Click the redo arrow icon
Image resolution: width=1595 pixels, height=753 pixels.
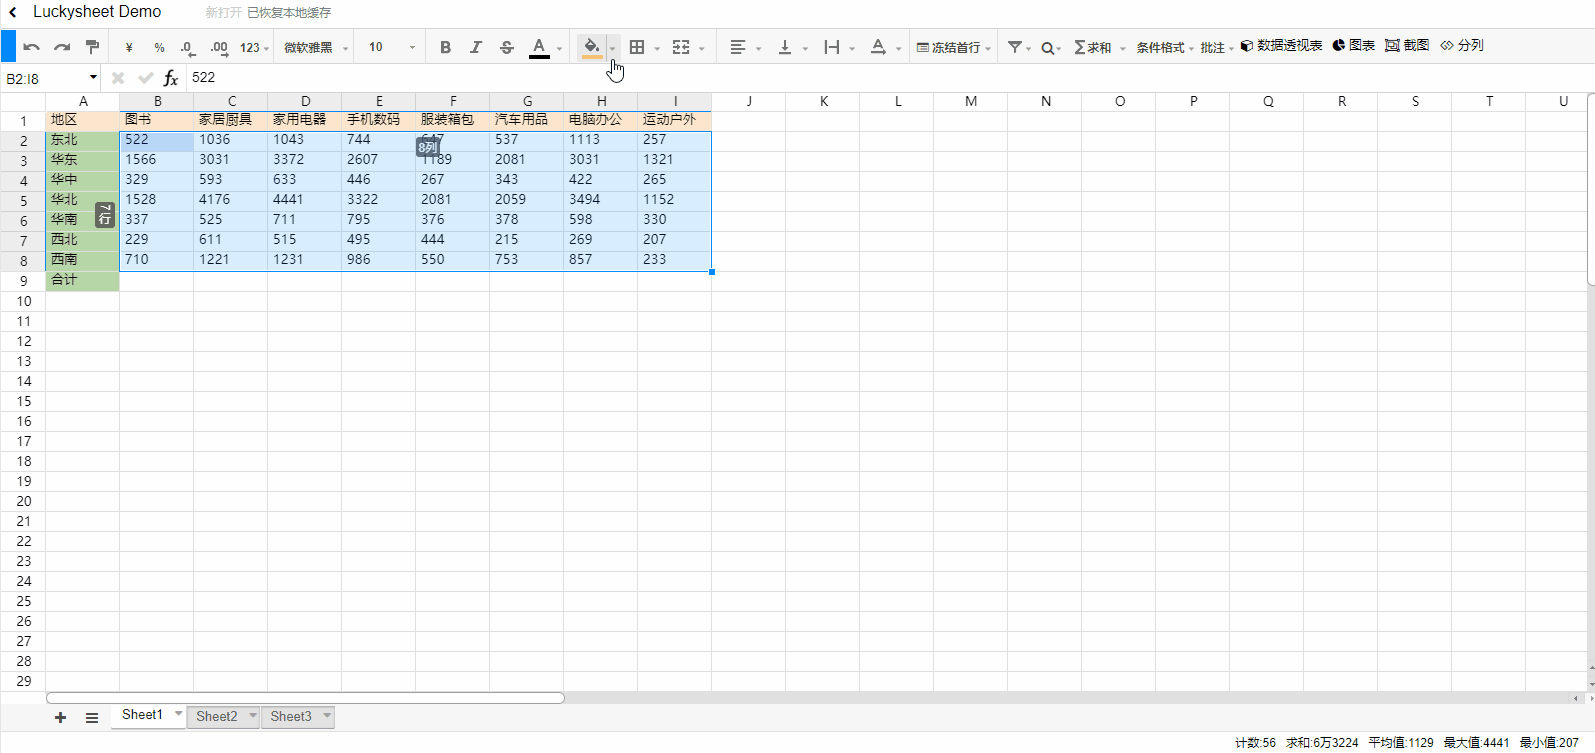(62, 47)
